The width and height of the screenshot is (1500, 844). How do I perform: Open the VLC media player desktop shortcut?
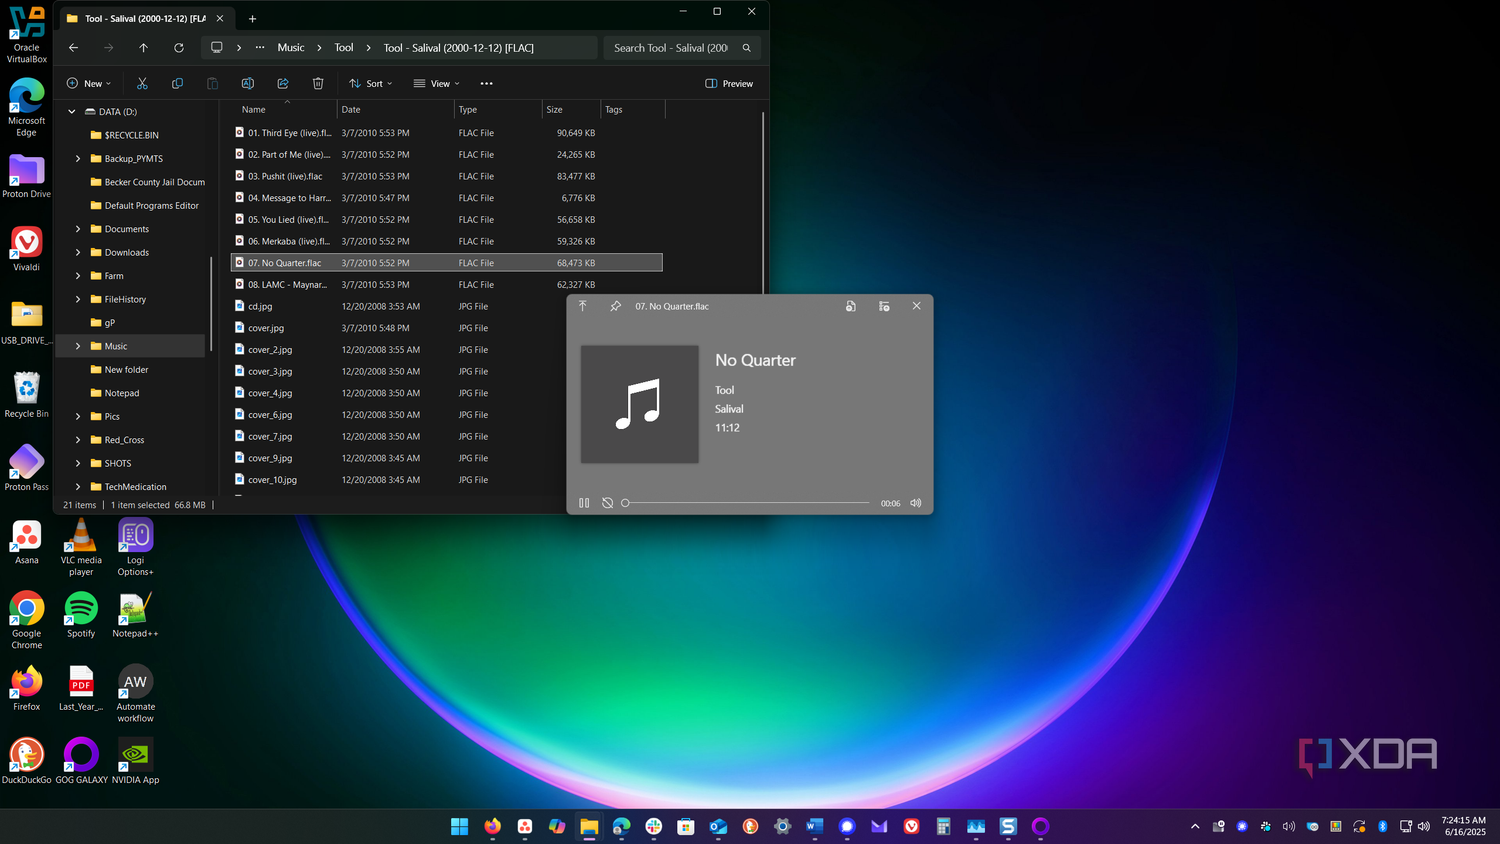click(81, 548)
